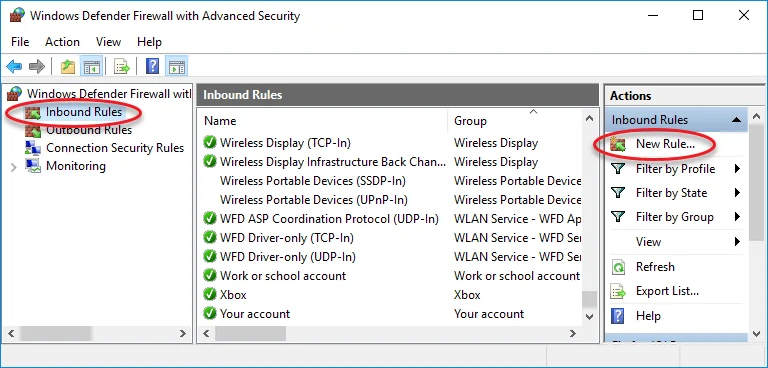Open Filter by Group submenu

point(675,217)
